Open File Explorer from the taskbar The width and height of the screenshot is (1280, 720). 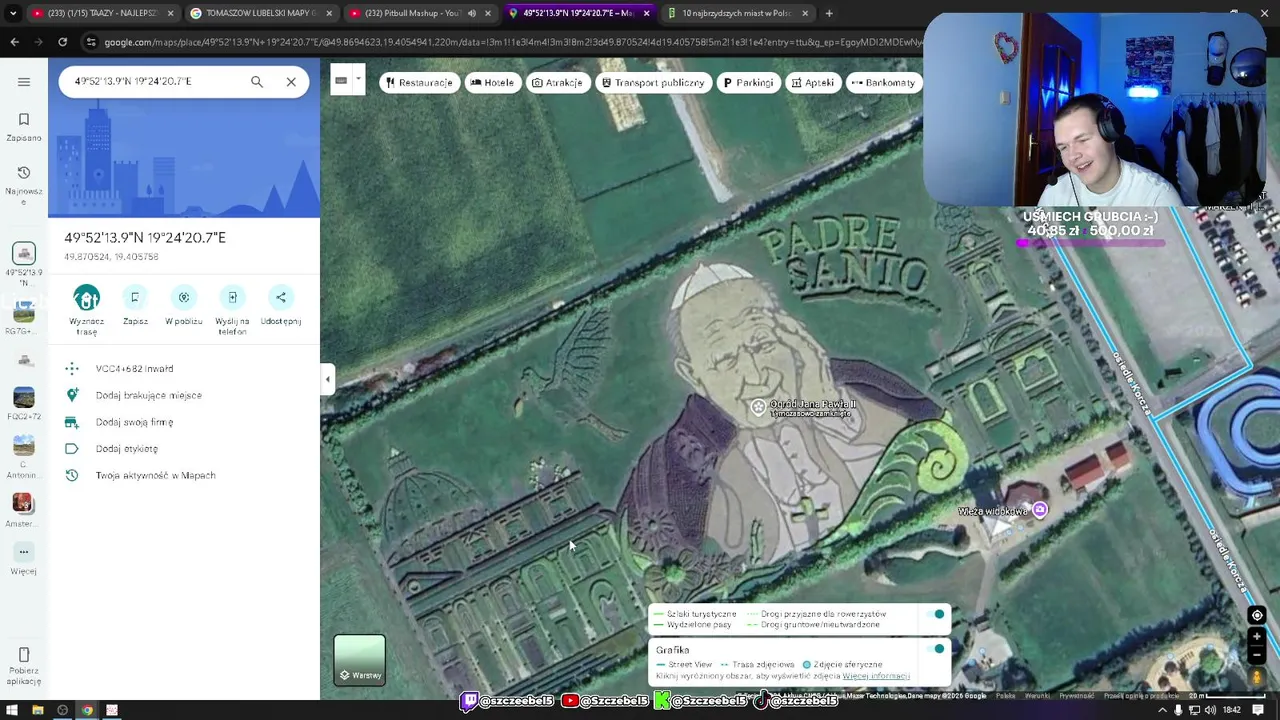(x=38, y=710)
